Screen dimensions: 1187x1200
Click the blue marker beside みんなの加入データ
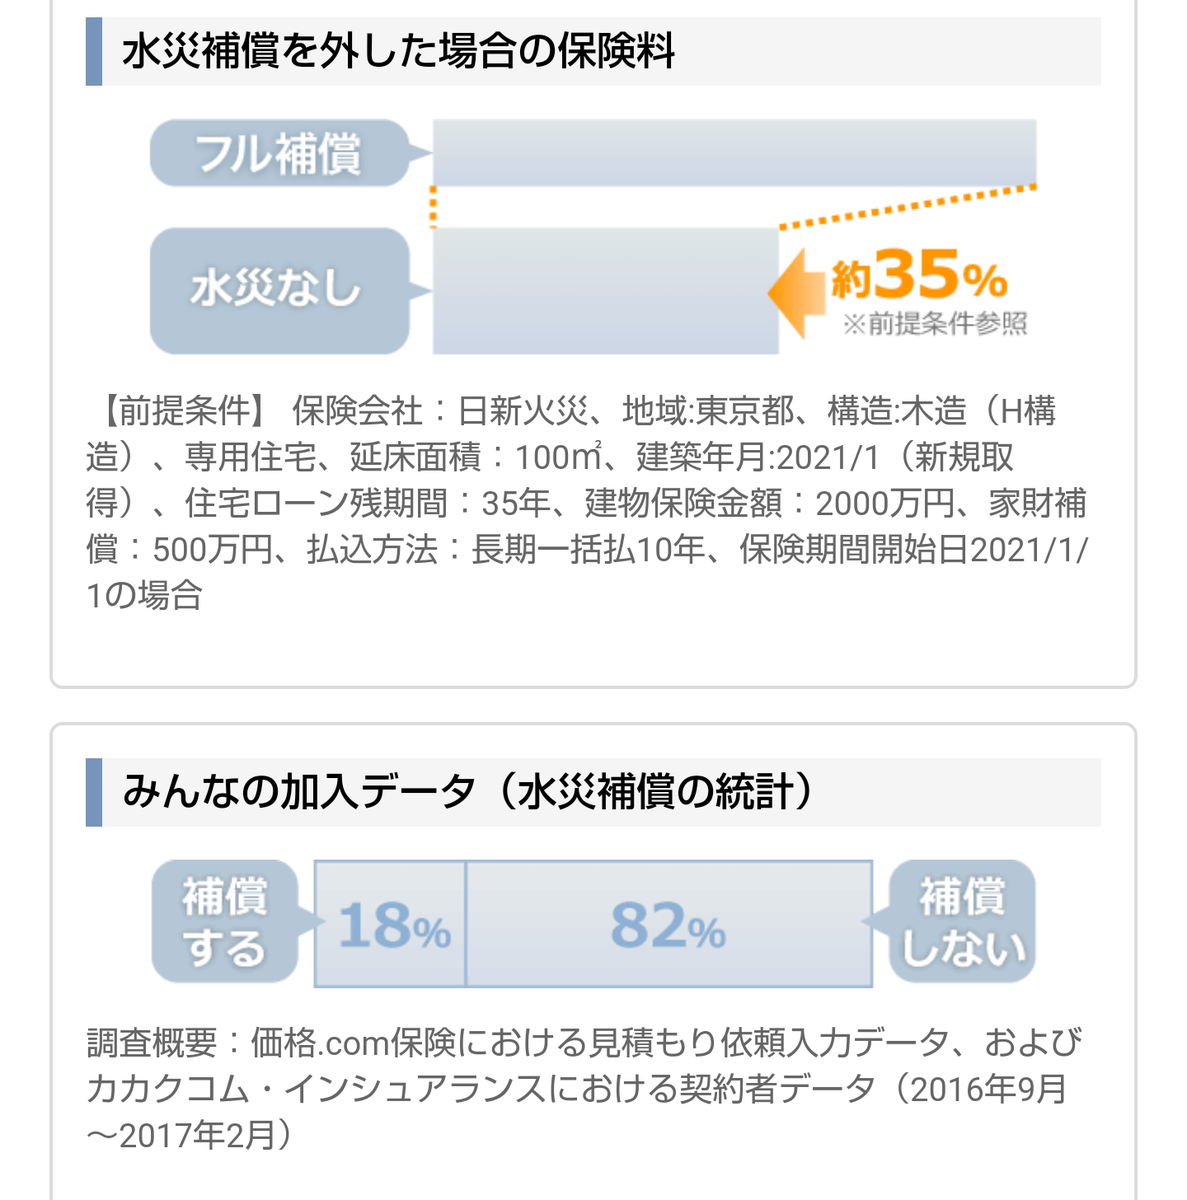point(94,792)
